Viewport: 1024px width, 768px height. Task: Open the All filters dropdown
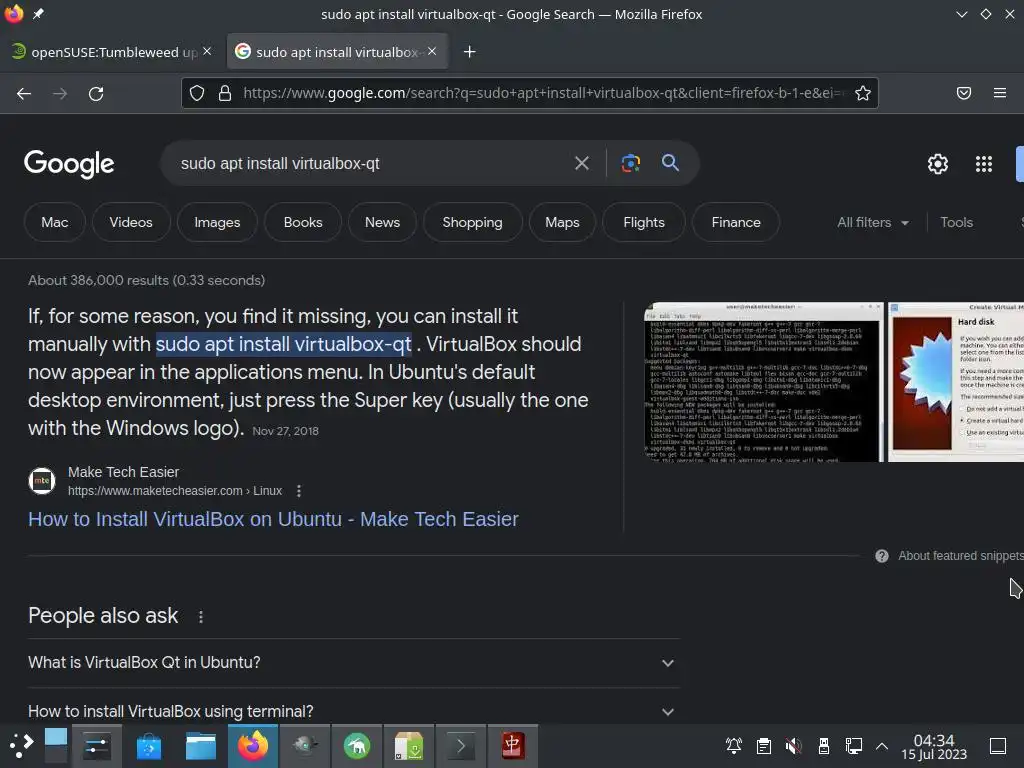pyautogui.click(x=873, y=223)
